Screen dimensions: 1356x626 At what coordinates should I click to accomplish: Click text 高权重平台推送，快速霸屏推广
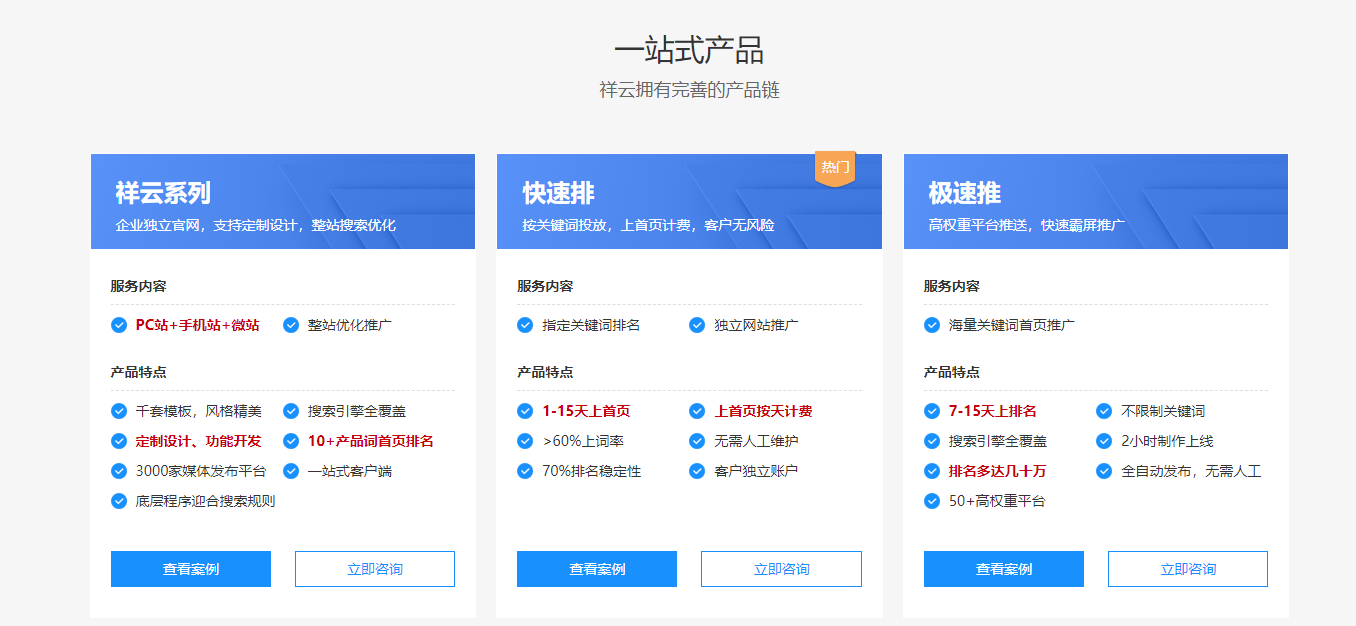click(1027, 225)
